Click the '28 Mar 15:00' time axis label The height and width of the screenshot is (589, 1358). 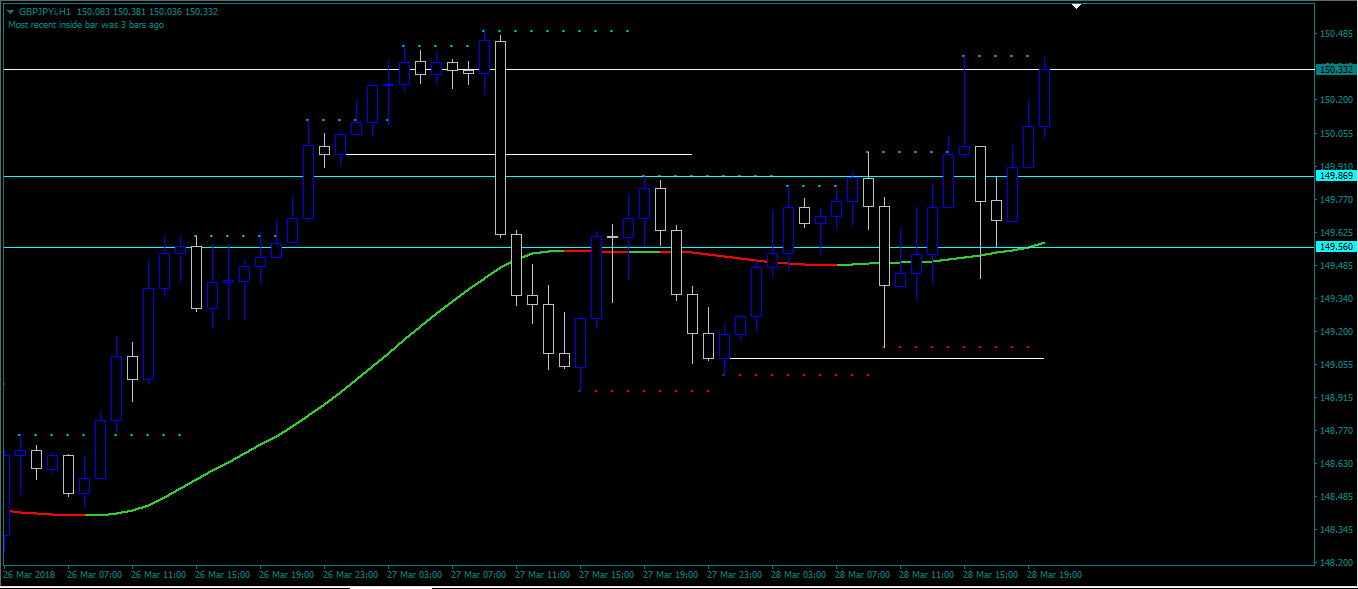(x=991, y=575)
